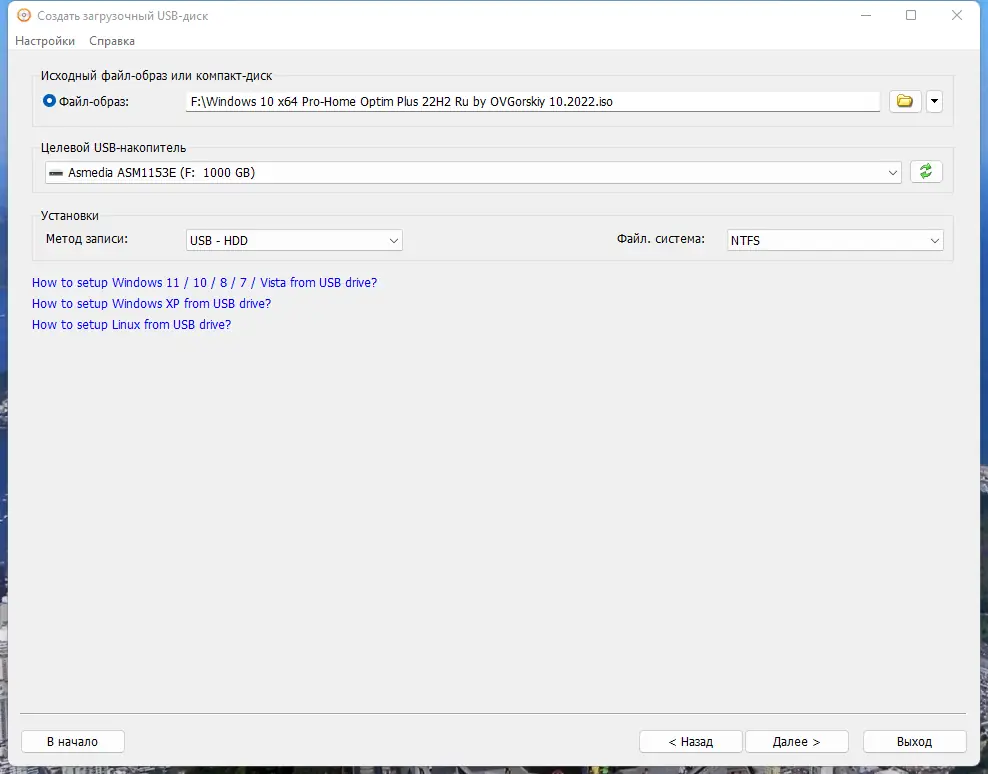This screenshot has width=988, height=774.
Task: Minimize the Создать загрузочный USB-диск window
Action: (x=866, y=15)
